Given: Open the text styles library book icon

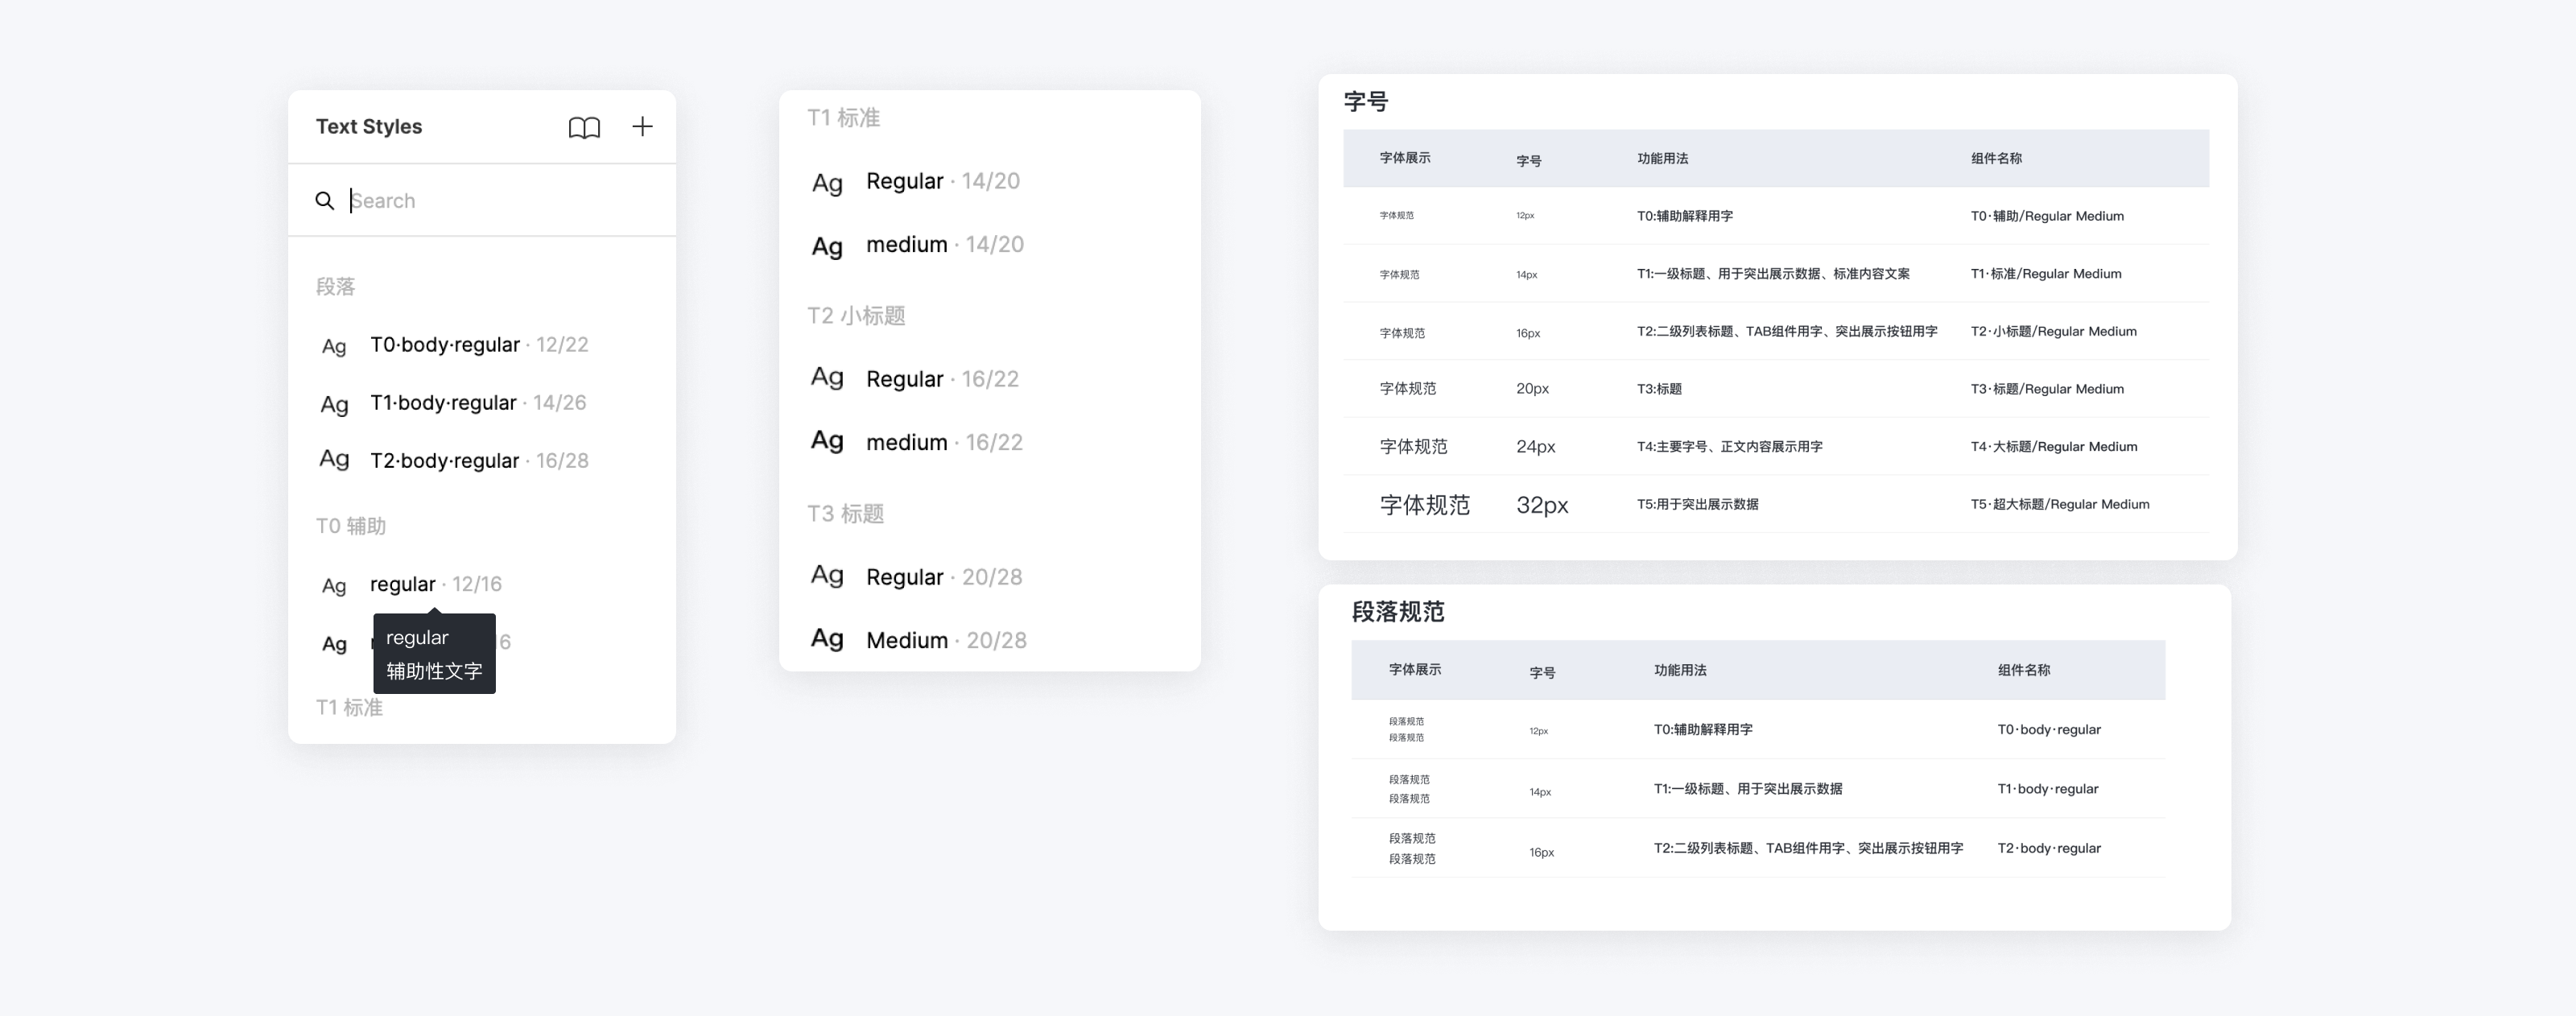Looking at the screenshot, I should [x=584, y=127].
